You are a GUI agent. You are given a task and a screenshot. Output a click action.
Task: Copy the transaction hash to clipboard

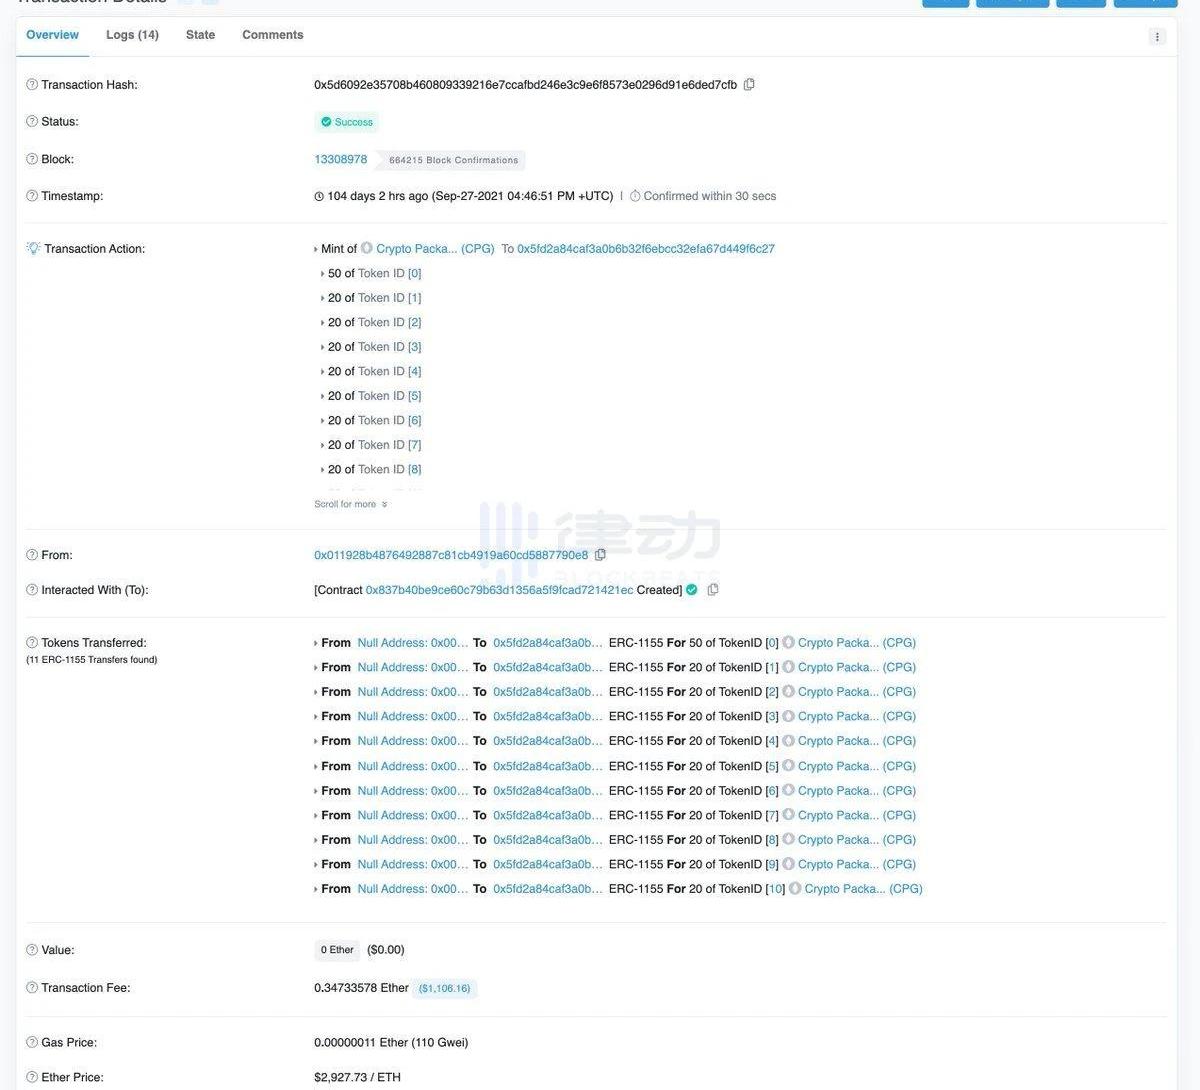click(x=749, y=85)
